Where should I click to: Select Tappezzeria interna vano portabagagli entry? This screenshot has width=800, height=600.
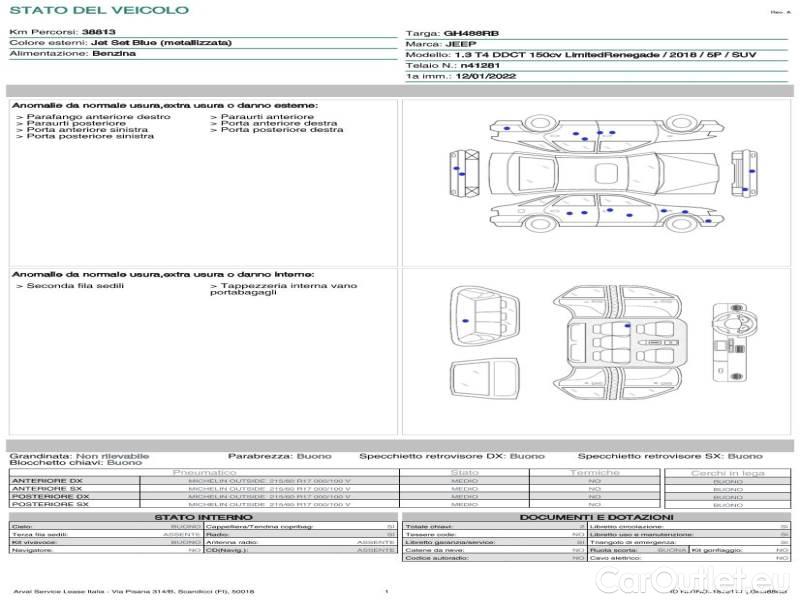[284, 289]
